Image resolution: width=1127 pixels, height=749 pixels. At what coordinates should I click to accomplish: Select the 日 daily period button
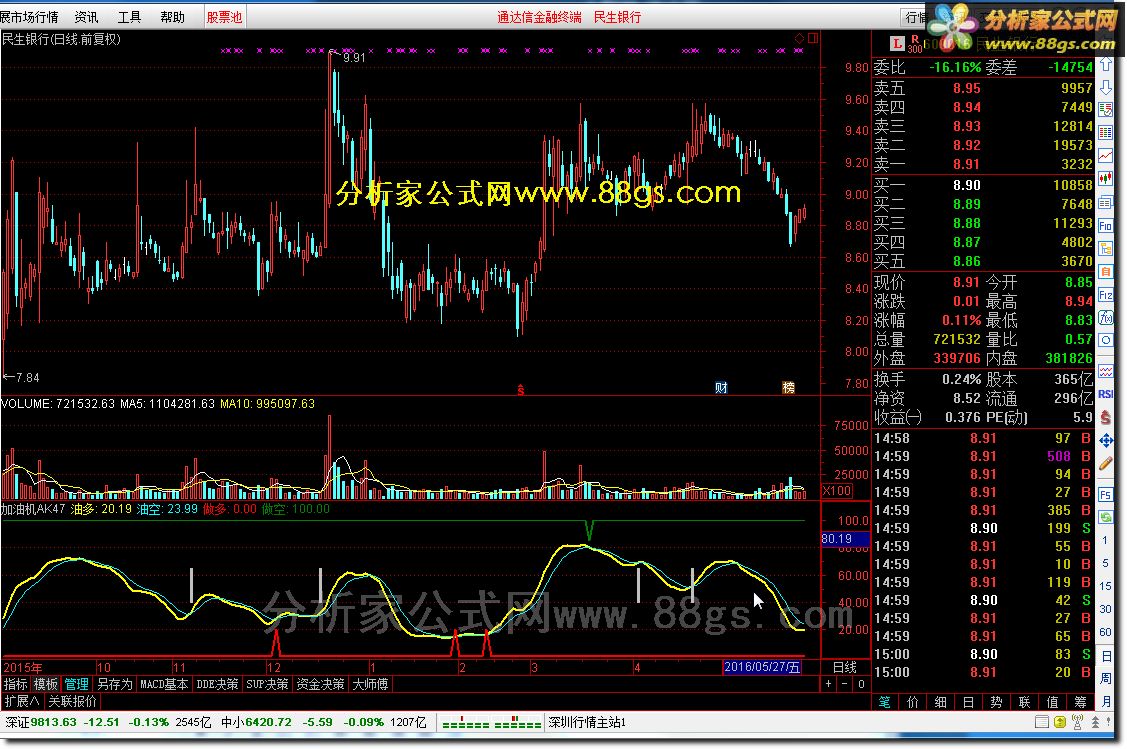point(1105,656)
